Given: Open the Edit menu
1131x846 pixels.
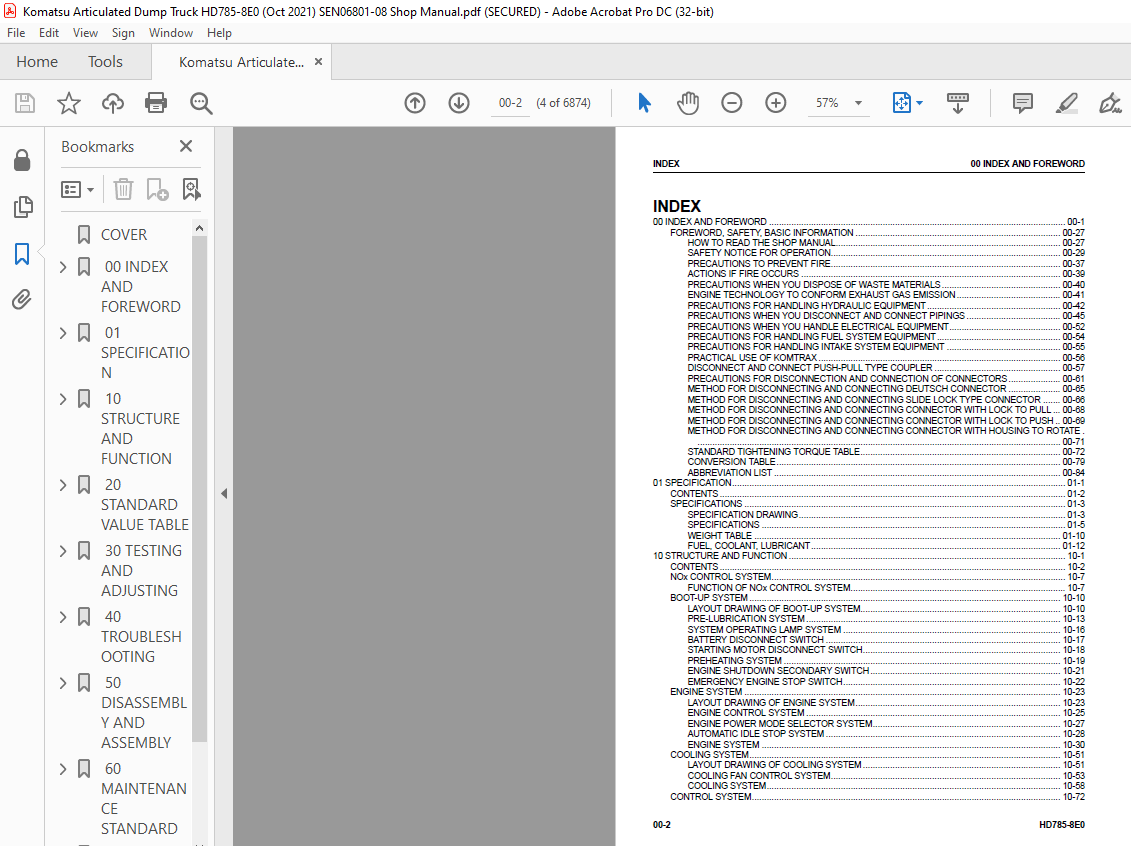Looking at the screenshot, I should [49, 32].
